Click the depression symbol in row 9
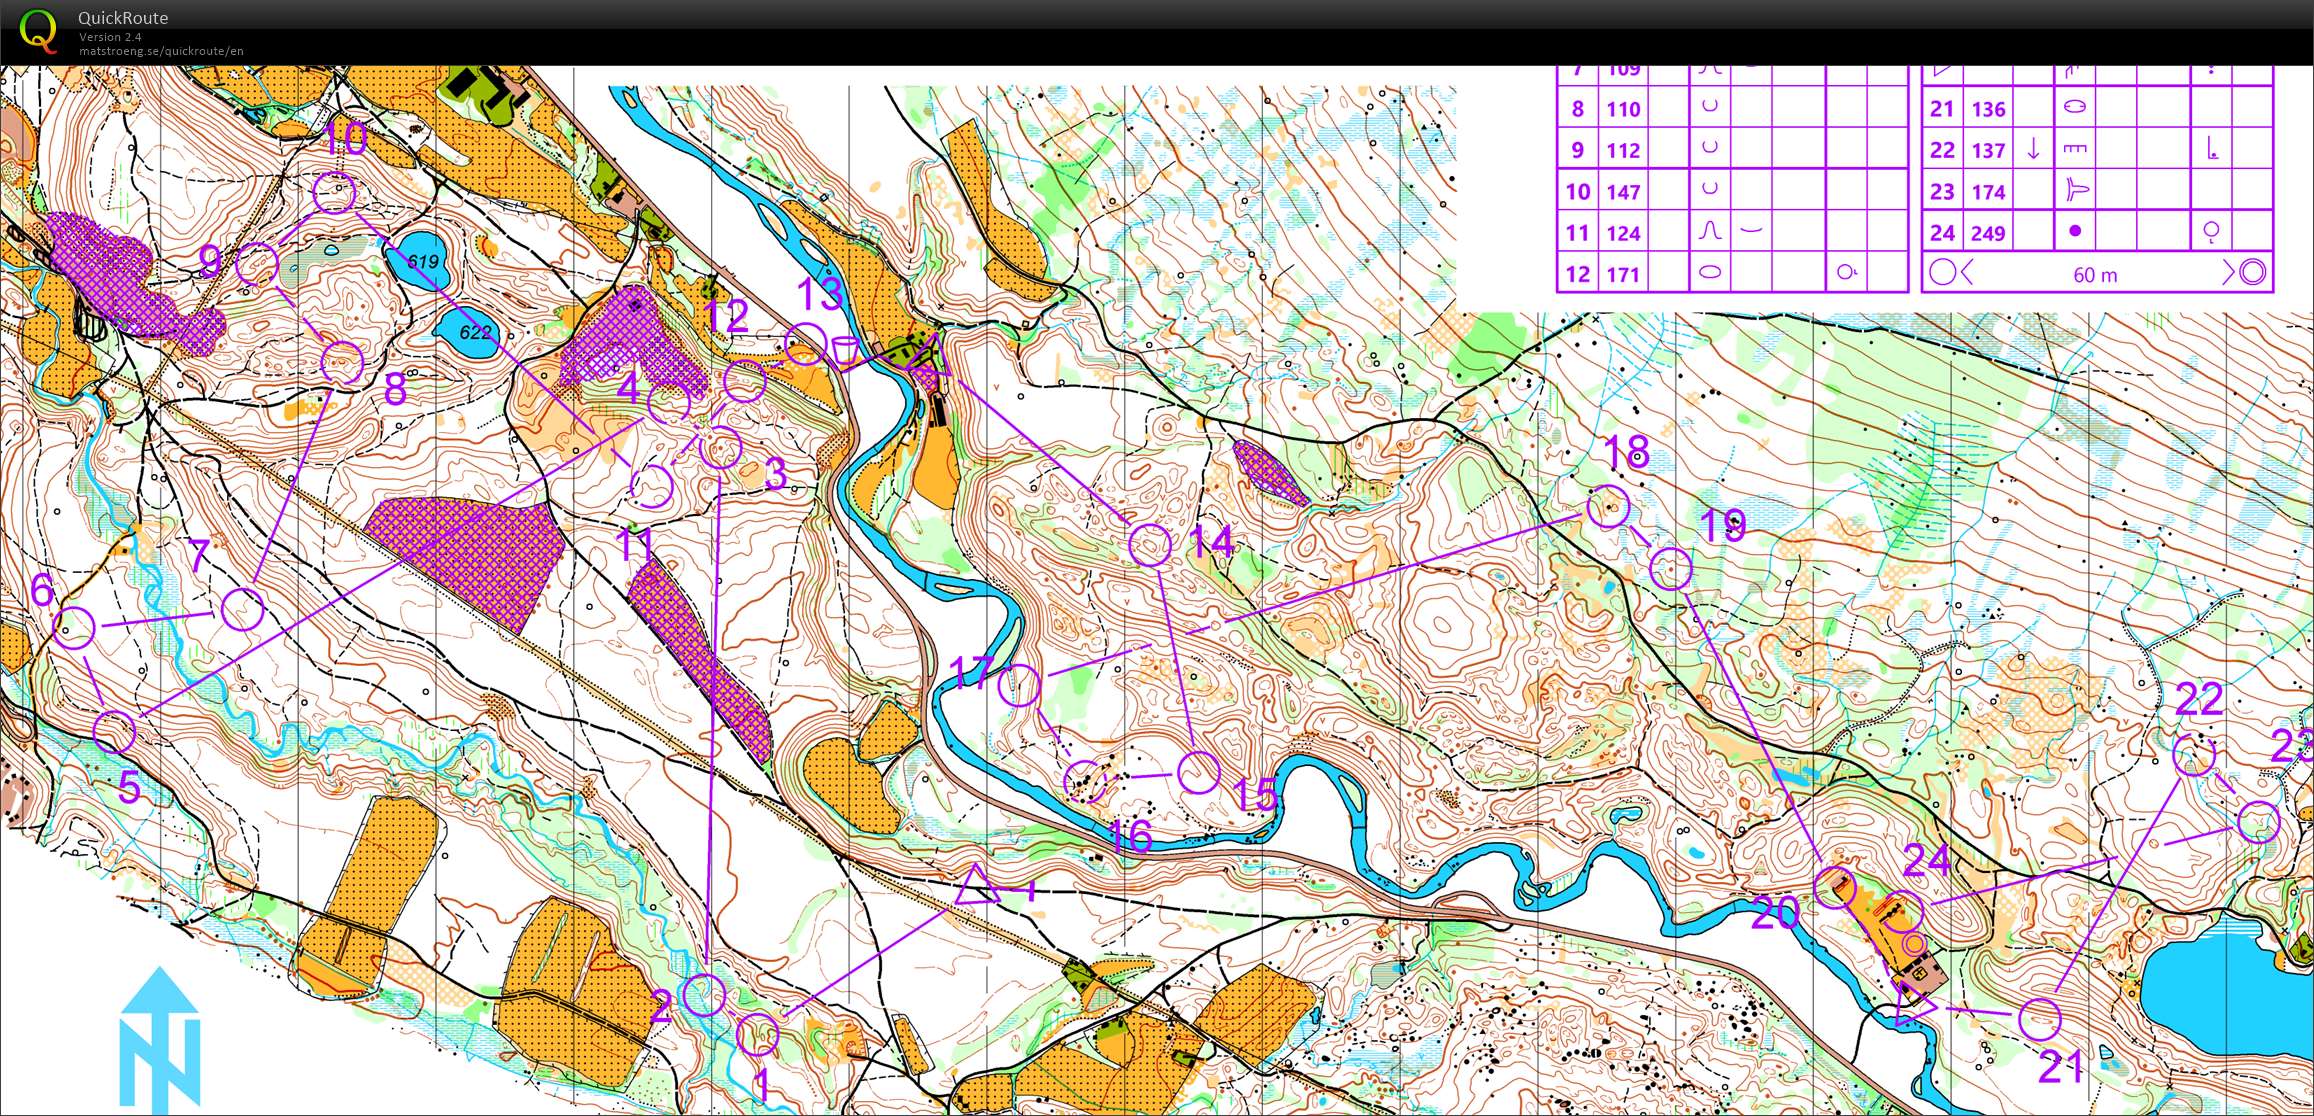This screenshot has width=2314, height=1116. coord(1710,148)
